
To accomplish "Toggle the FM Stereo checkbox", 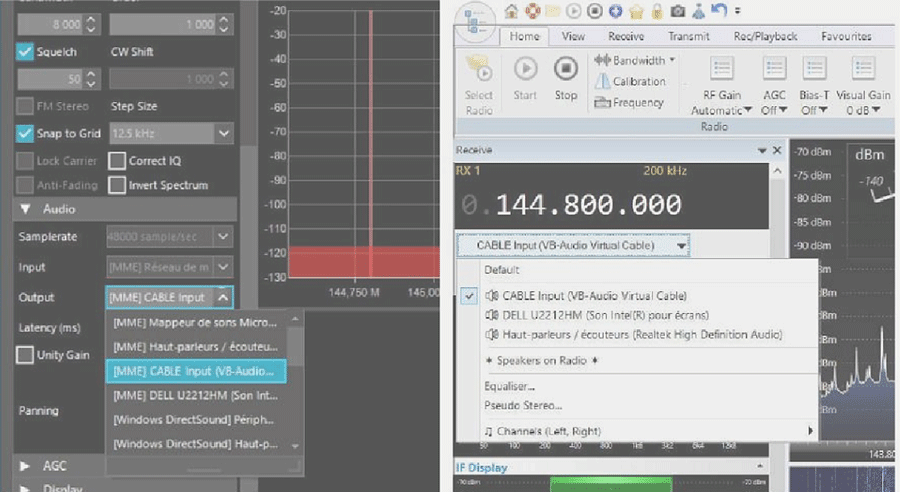I will 25,106.
